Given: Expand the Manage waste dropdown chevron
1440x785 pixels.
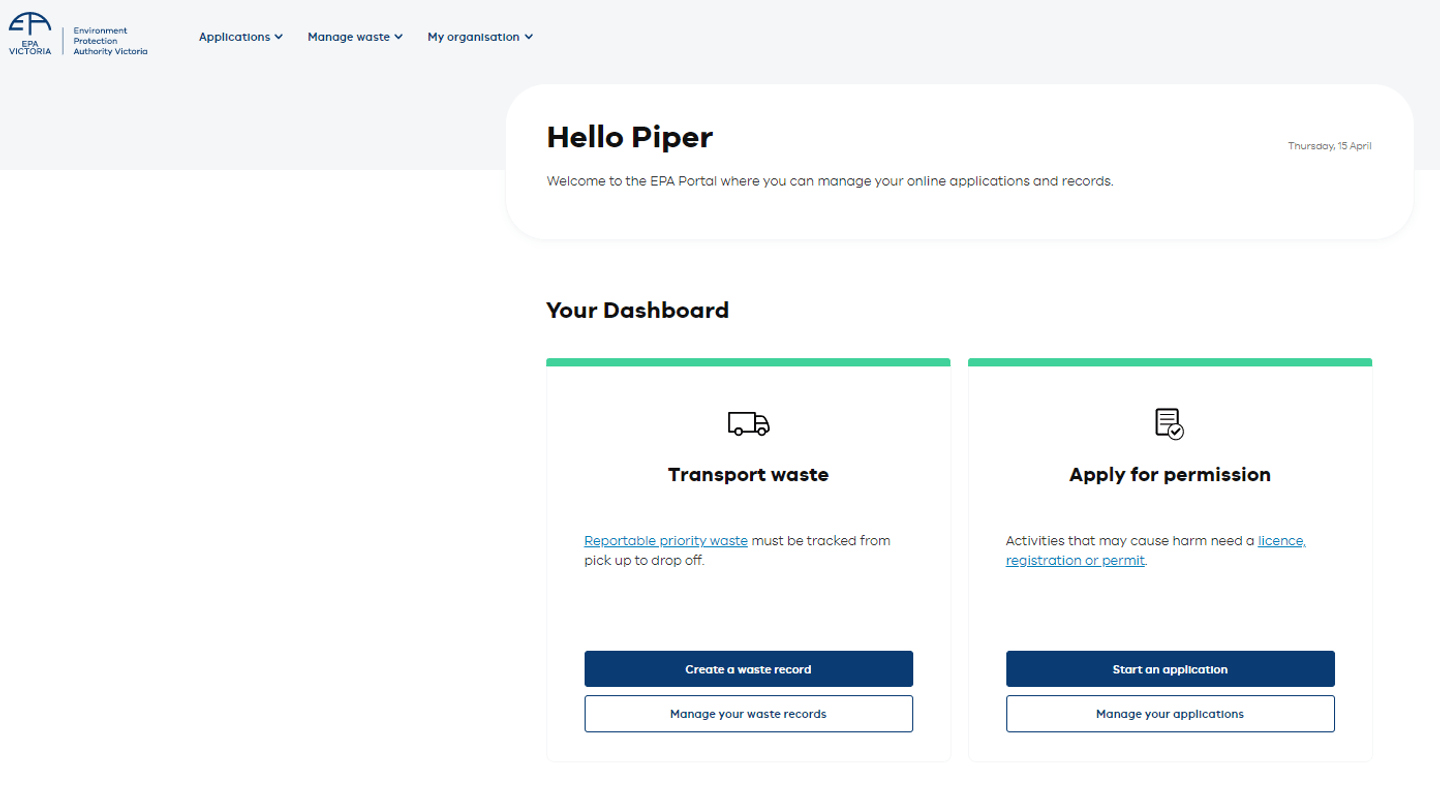Looking at the screenshot, I should [x=399, y=37].
